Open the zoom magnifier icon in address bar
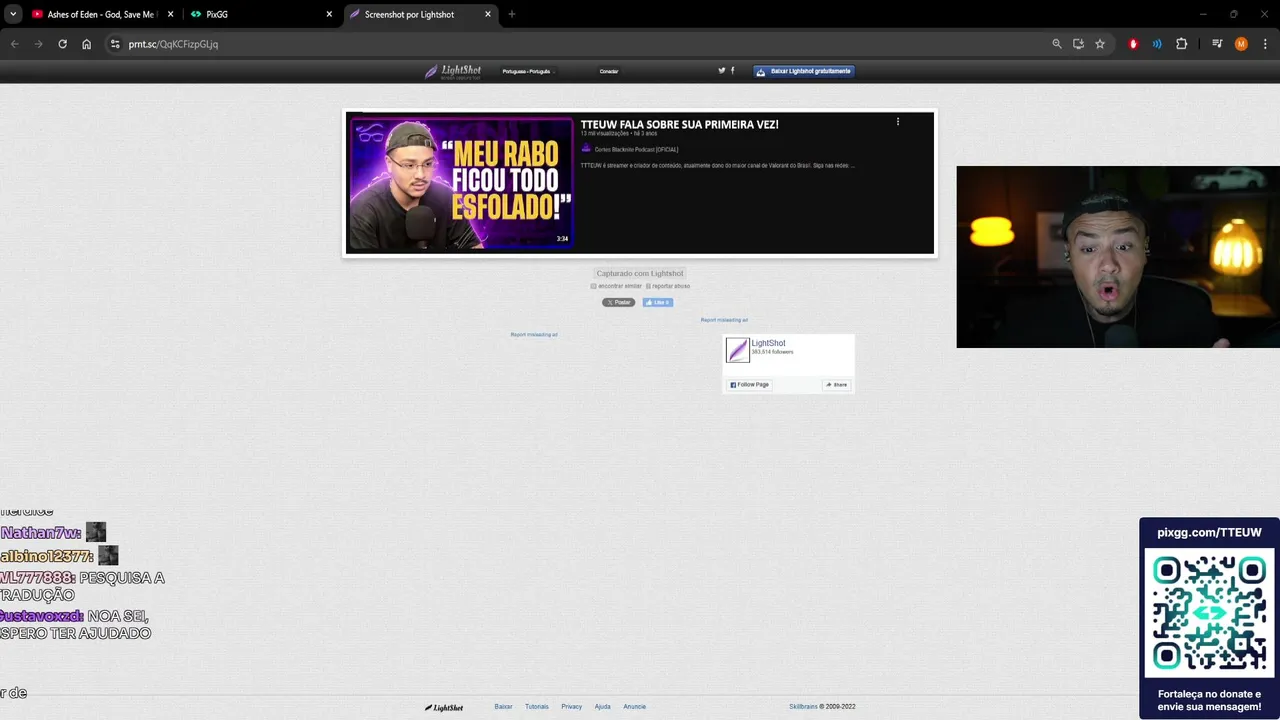The height and width of the screenshot is (720, 1280). (1057, 44)
